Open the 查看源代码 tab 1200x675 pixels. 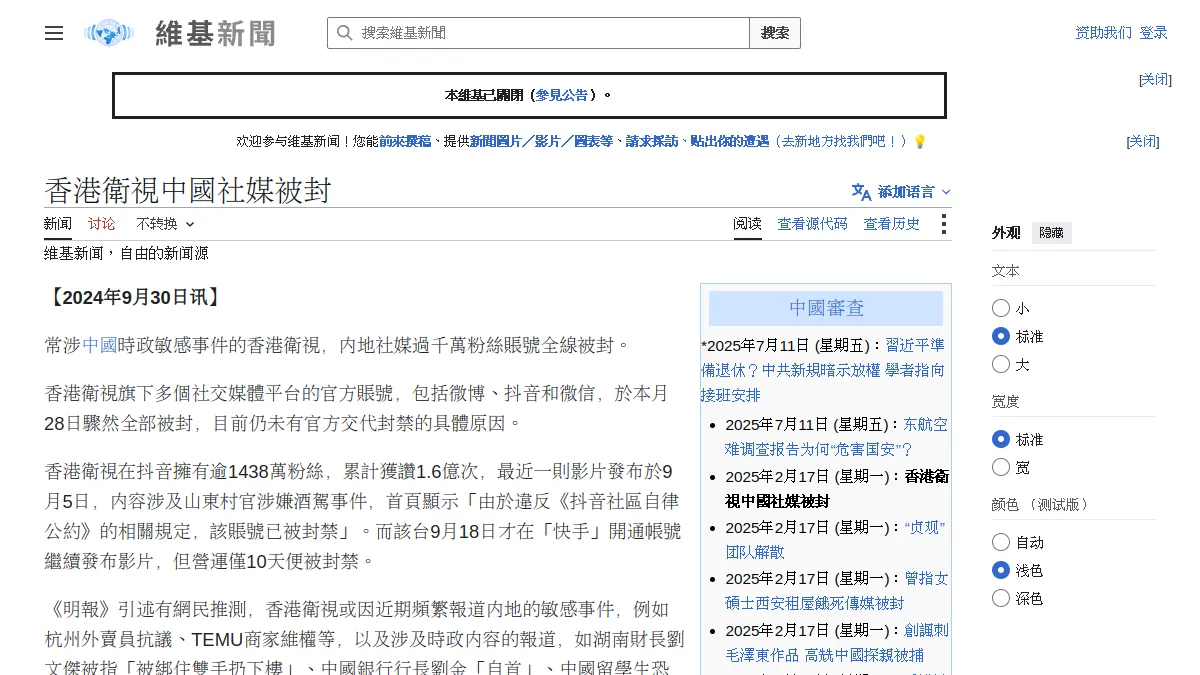tap(812, 224)
